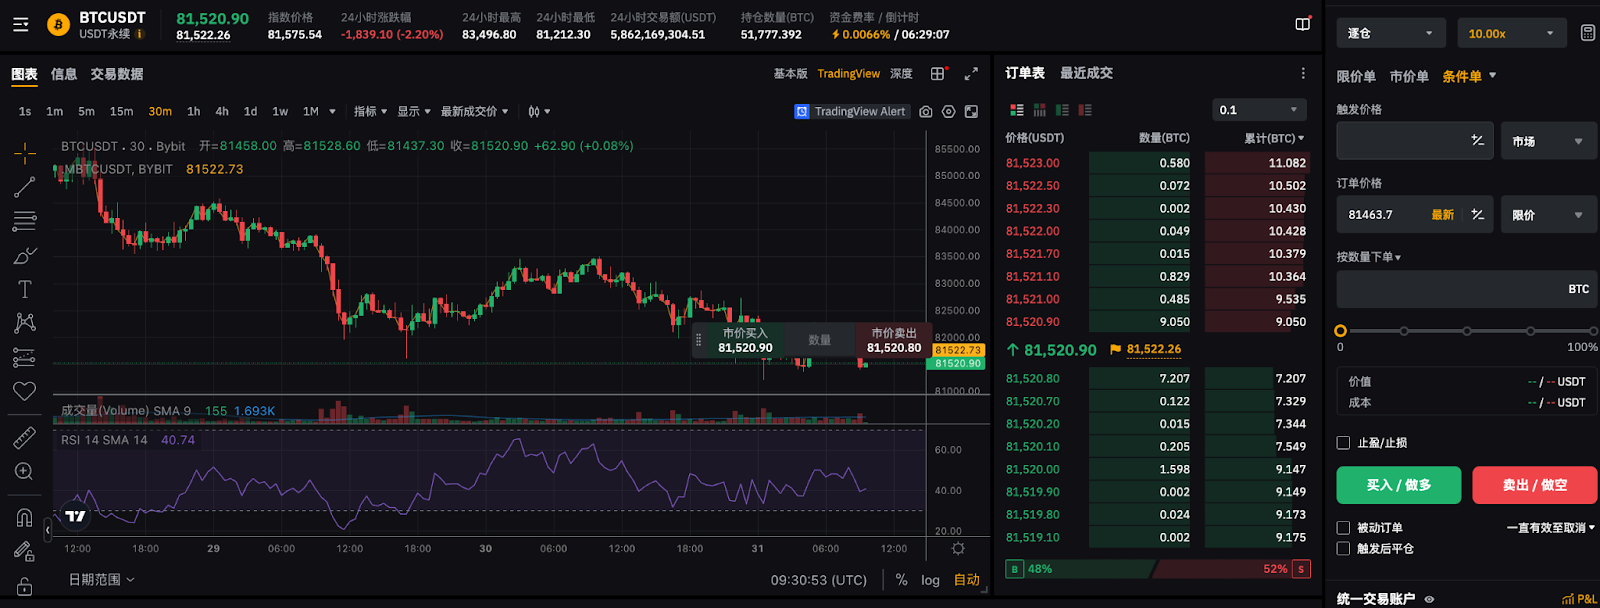The width and height of the screenshot is (1600, 608).
Task: Select the ruler measure tool
Action: click(25, 437)
